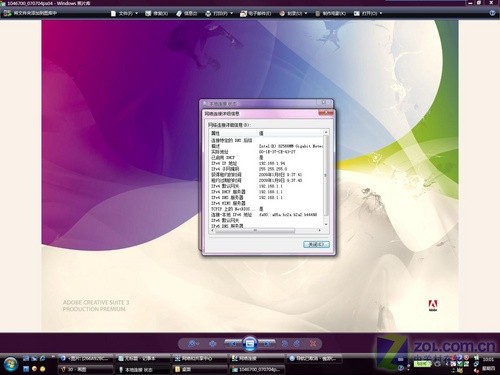Switch to 1046700_070704p taskbar button
This screenshot has width=500, height=375.
click(x=256, y=369)
